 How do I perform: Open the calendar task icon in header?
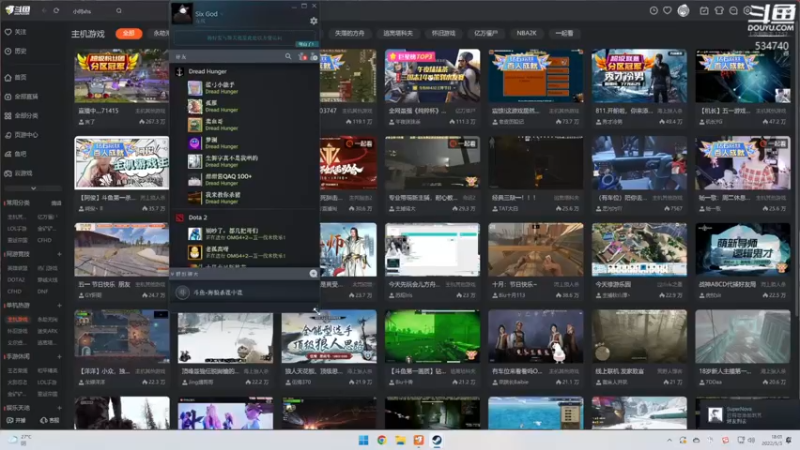pos(704,11)
